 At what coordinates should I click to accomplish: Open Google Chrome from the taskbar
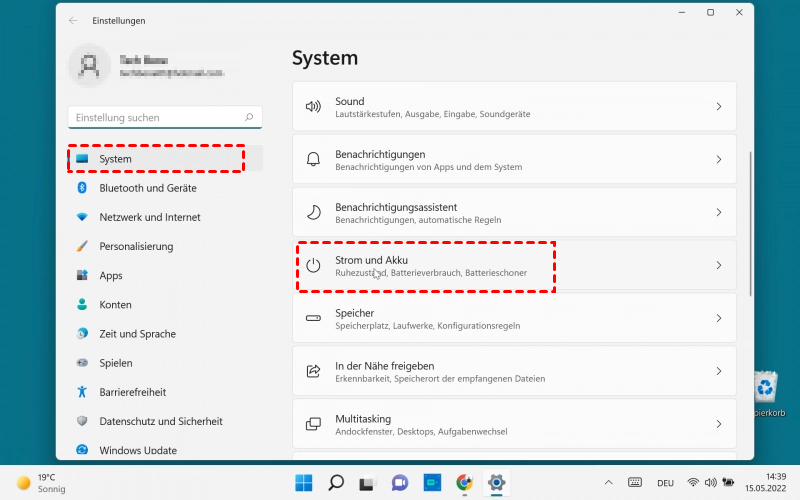464,483
